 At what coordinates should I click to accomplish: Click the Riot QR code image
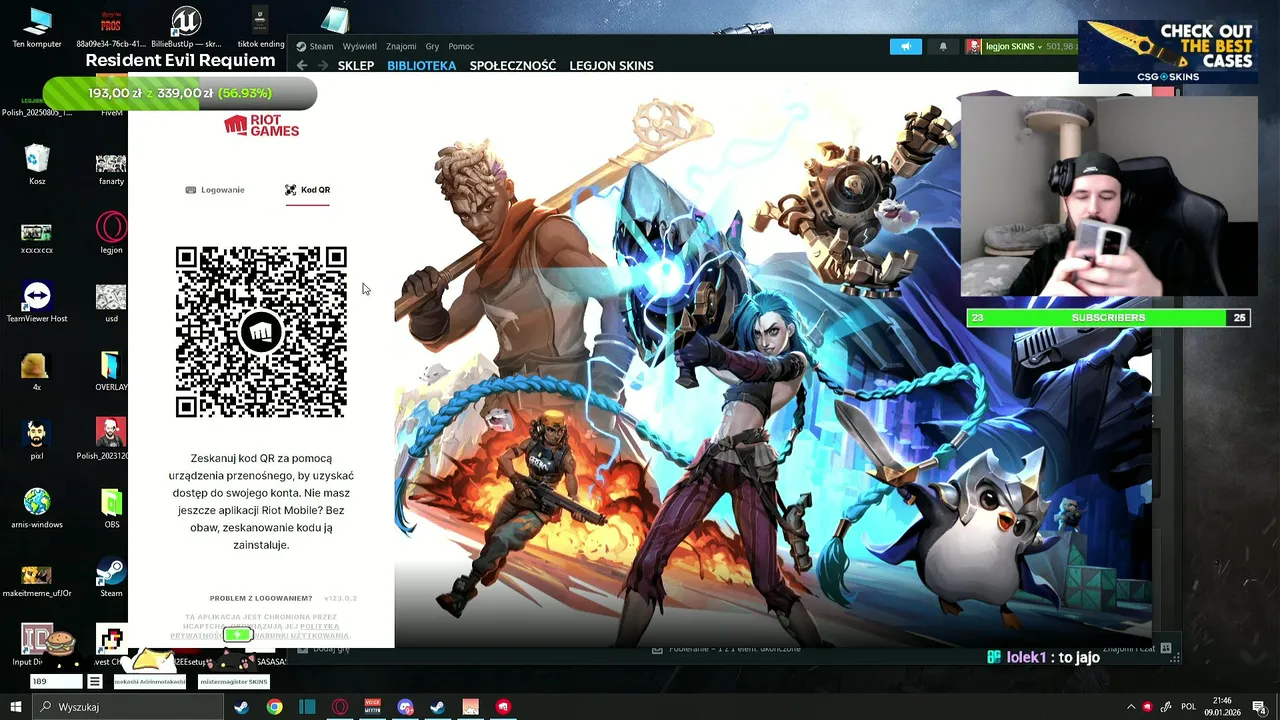click(261, 332)
